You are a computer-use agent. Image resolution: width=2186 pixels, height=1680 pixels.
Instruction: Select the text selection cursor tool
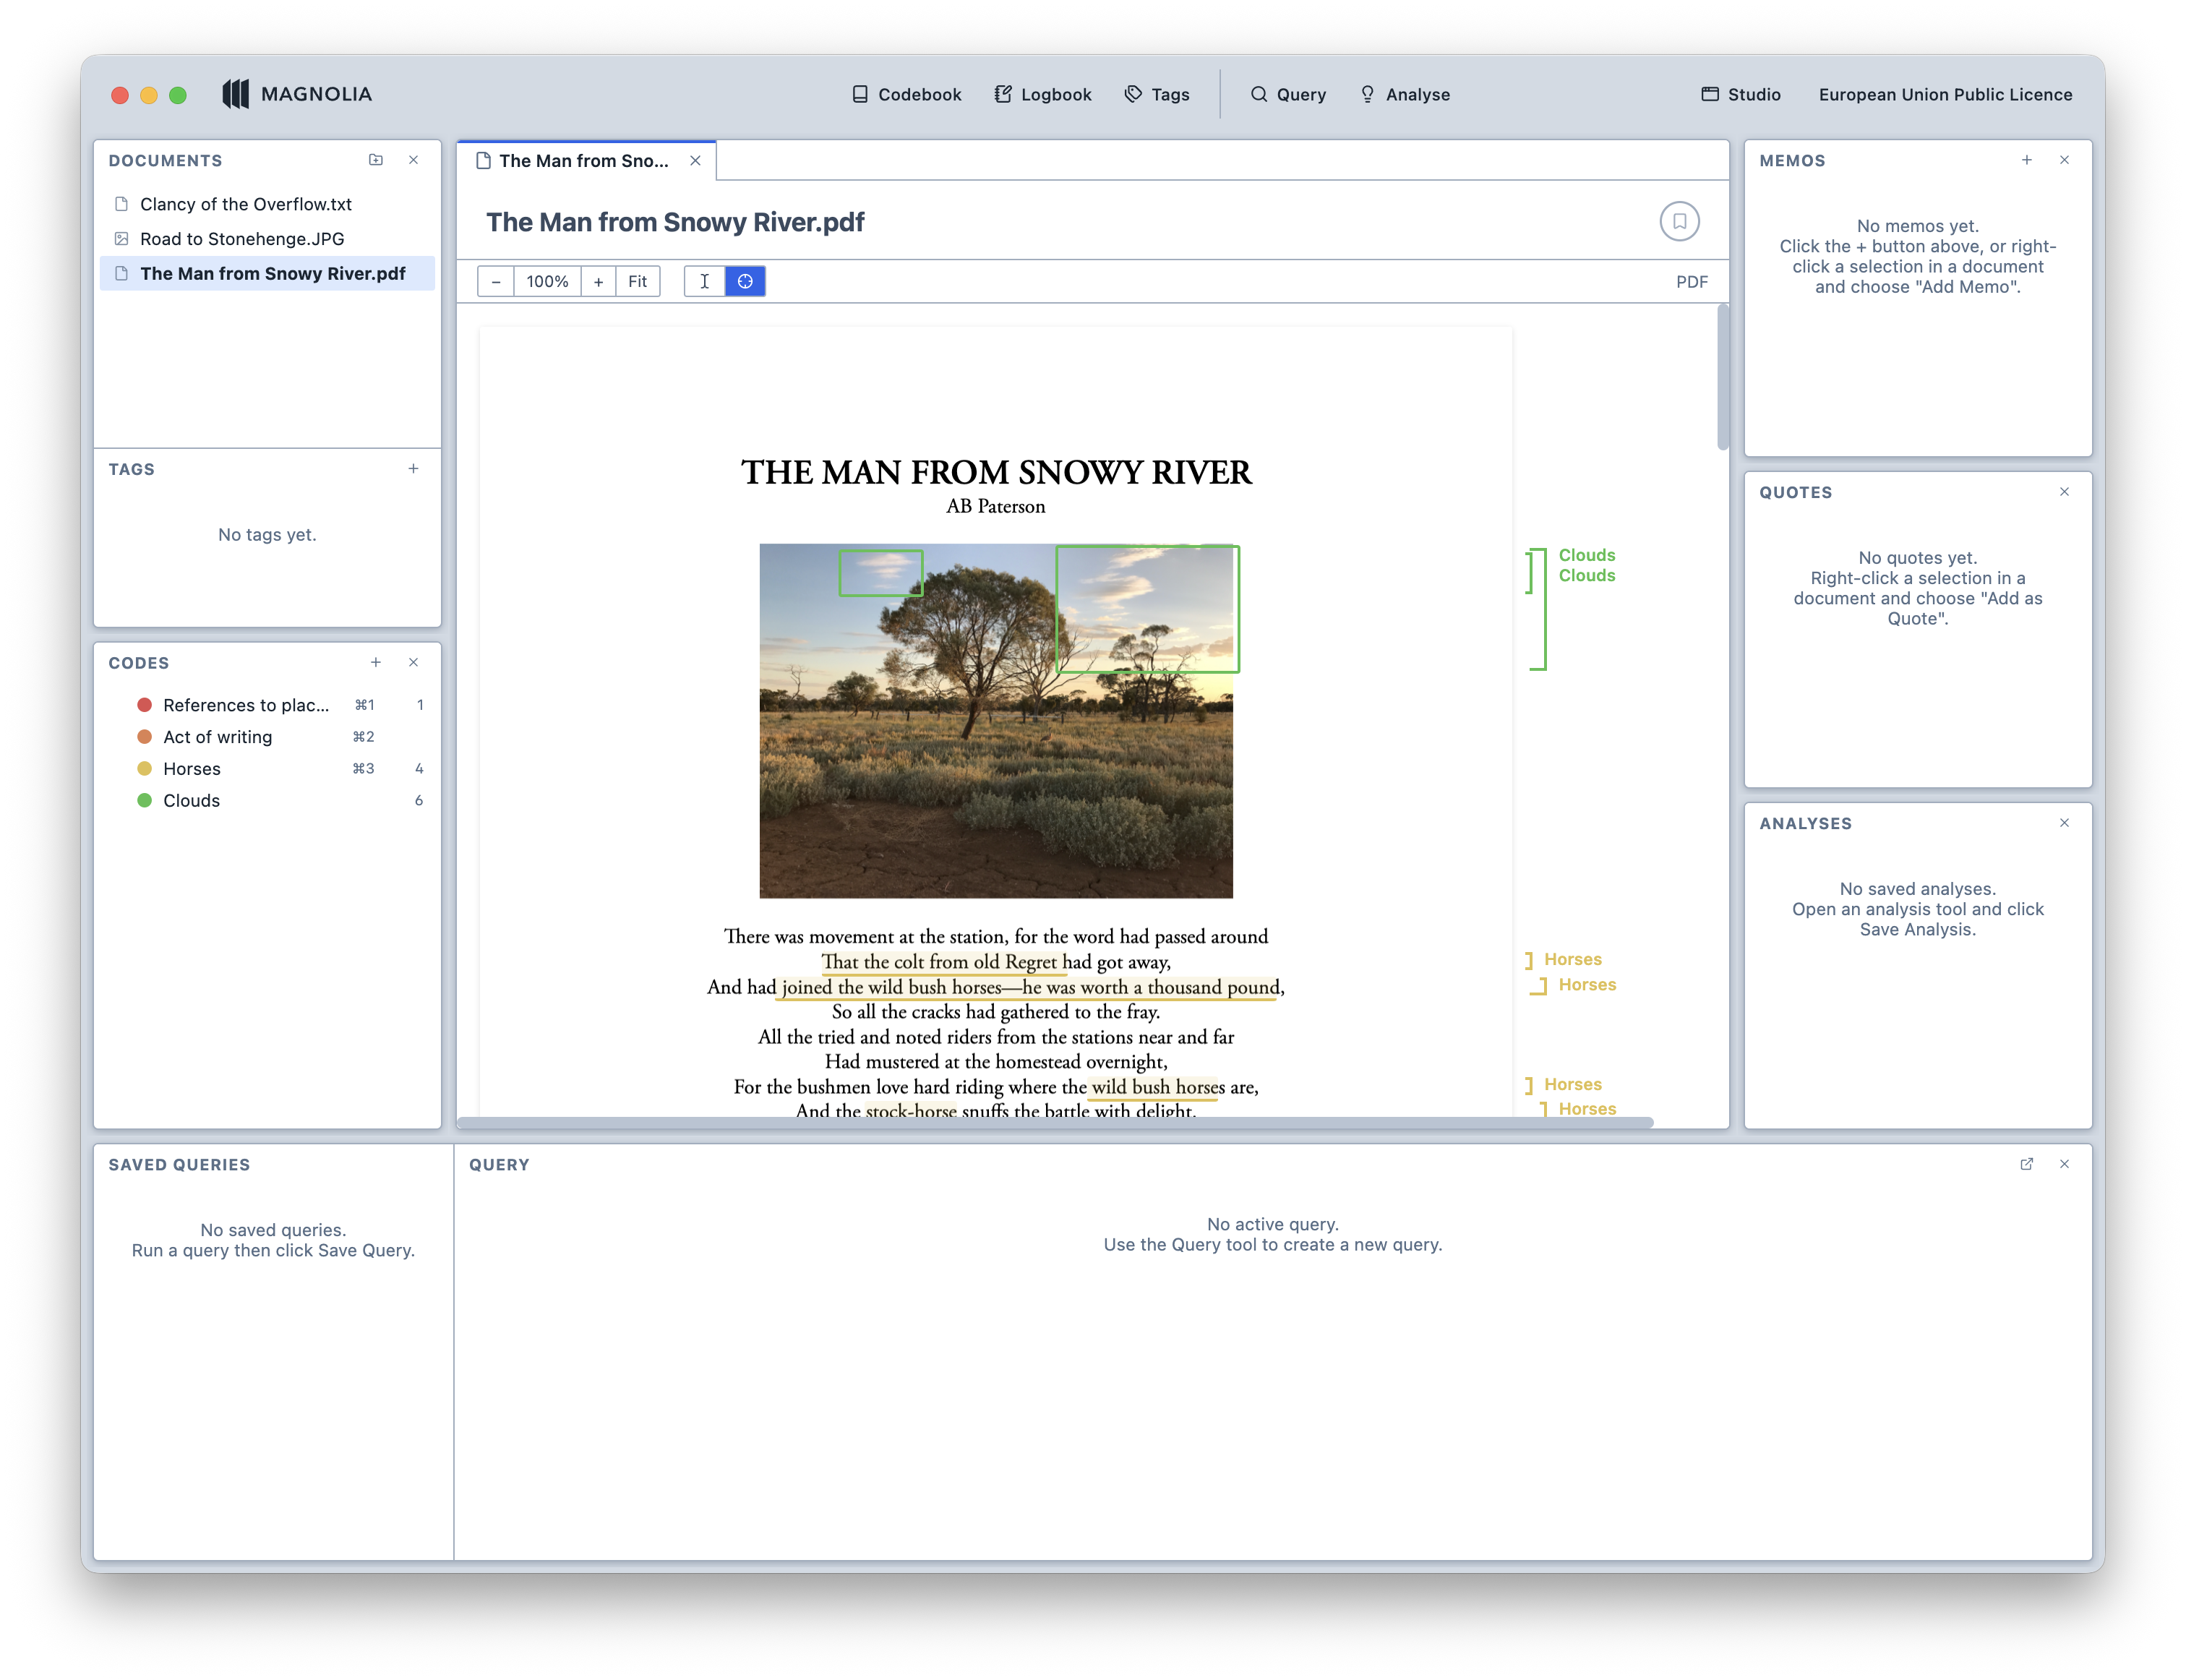704,282
